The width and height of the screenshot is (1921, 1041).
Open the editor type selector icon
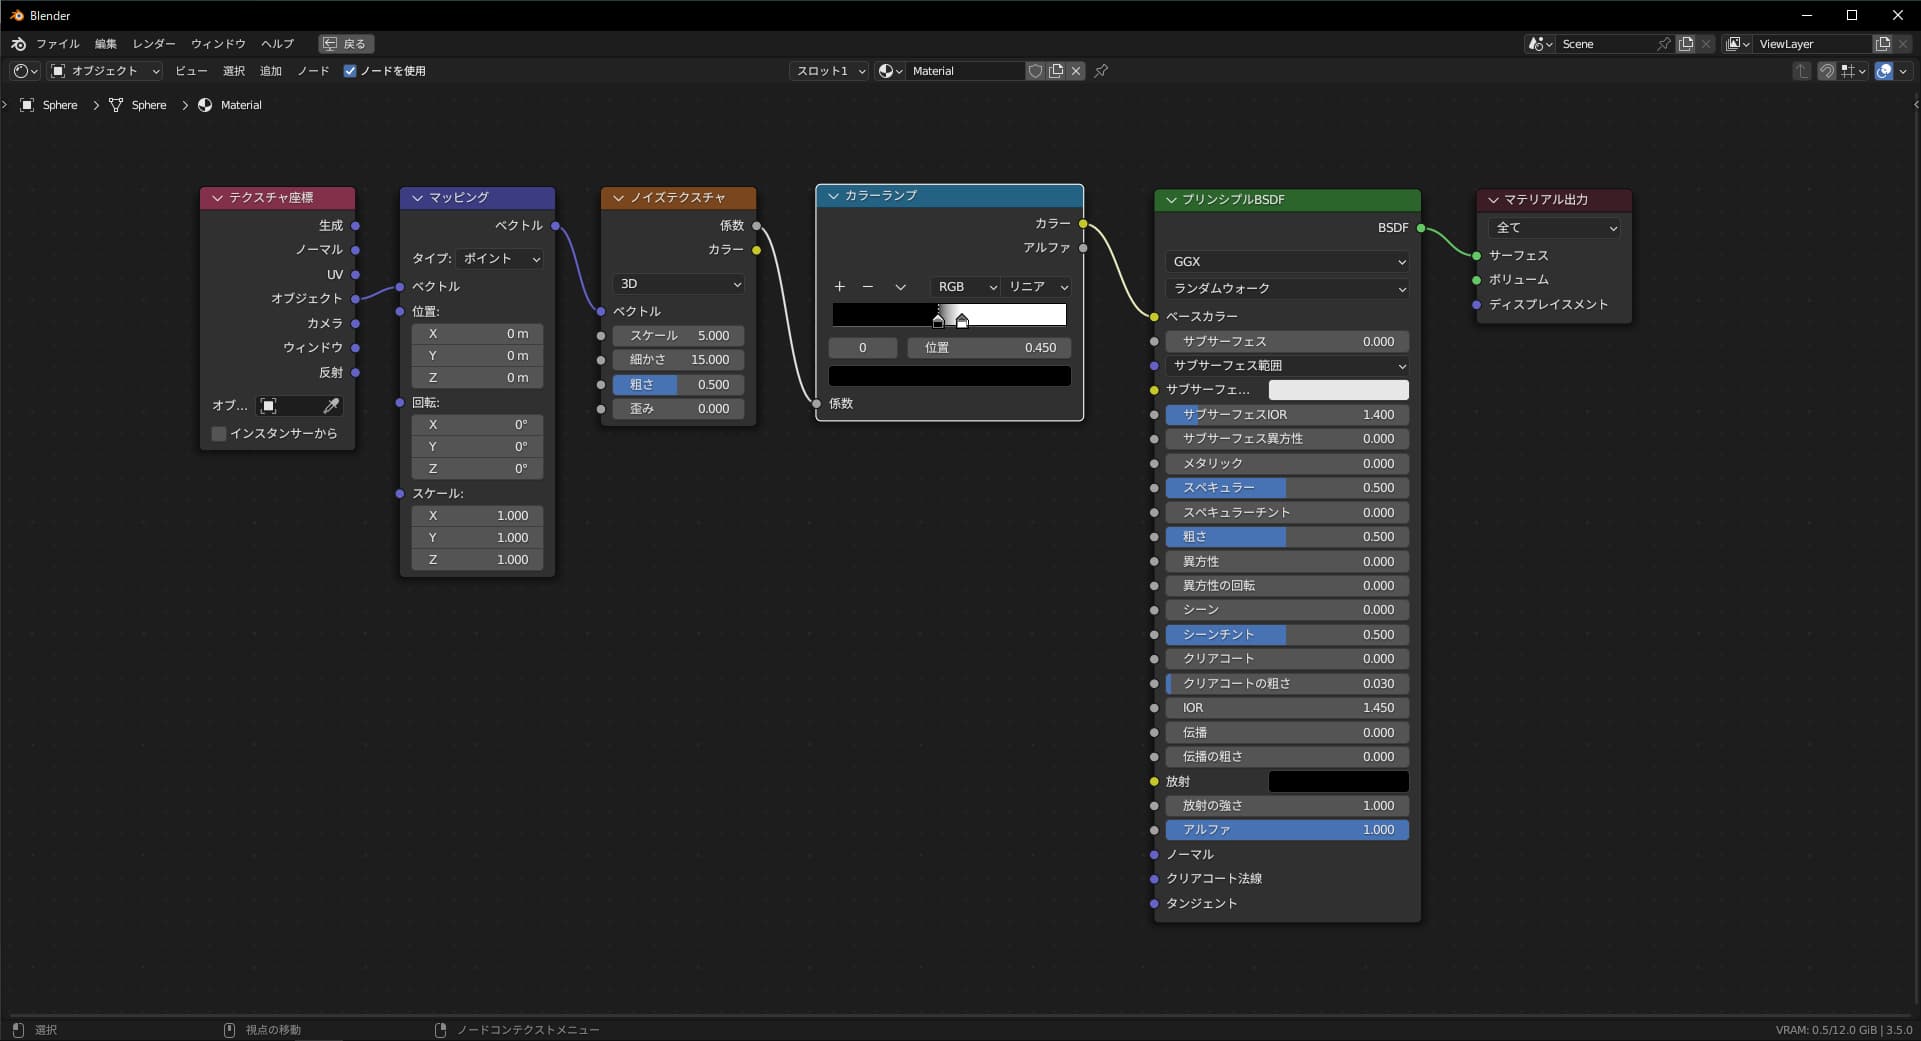click(x=25, y=71)
